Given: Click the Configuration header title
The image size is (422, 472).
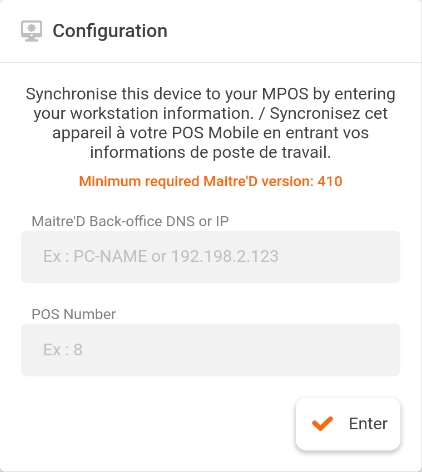Looking at the screenshot, I should 110,31.
